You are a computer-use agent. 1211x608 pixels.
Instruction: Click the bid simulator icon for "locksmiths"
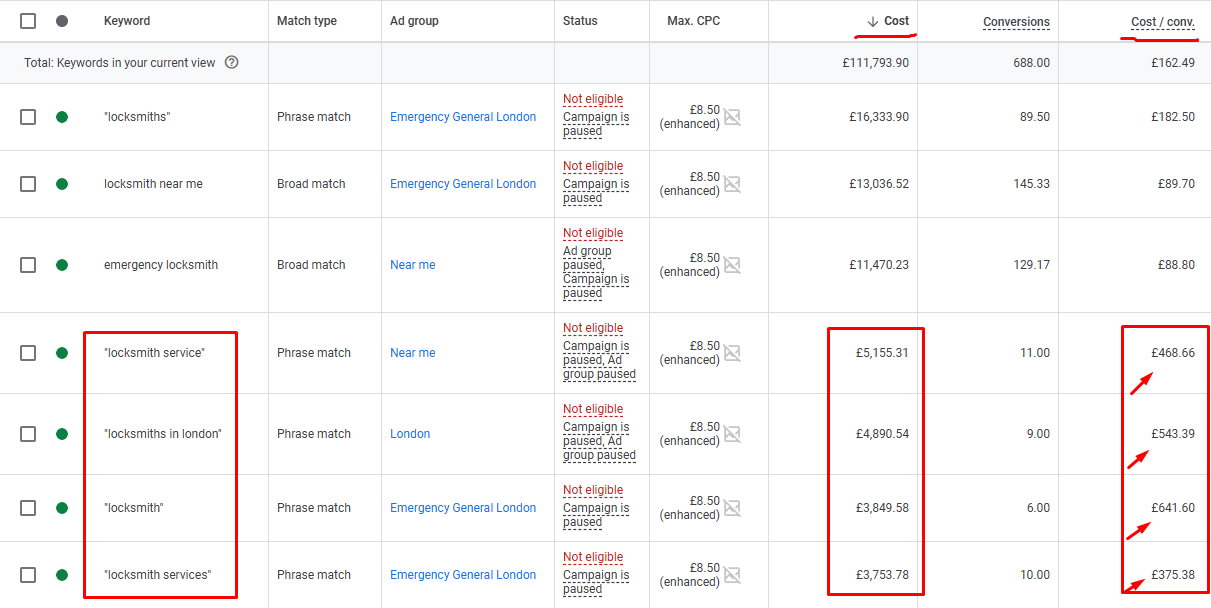pyautogui.click(x=732, y=117)
